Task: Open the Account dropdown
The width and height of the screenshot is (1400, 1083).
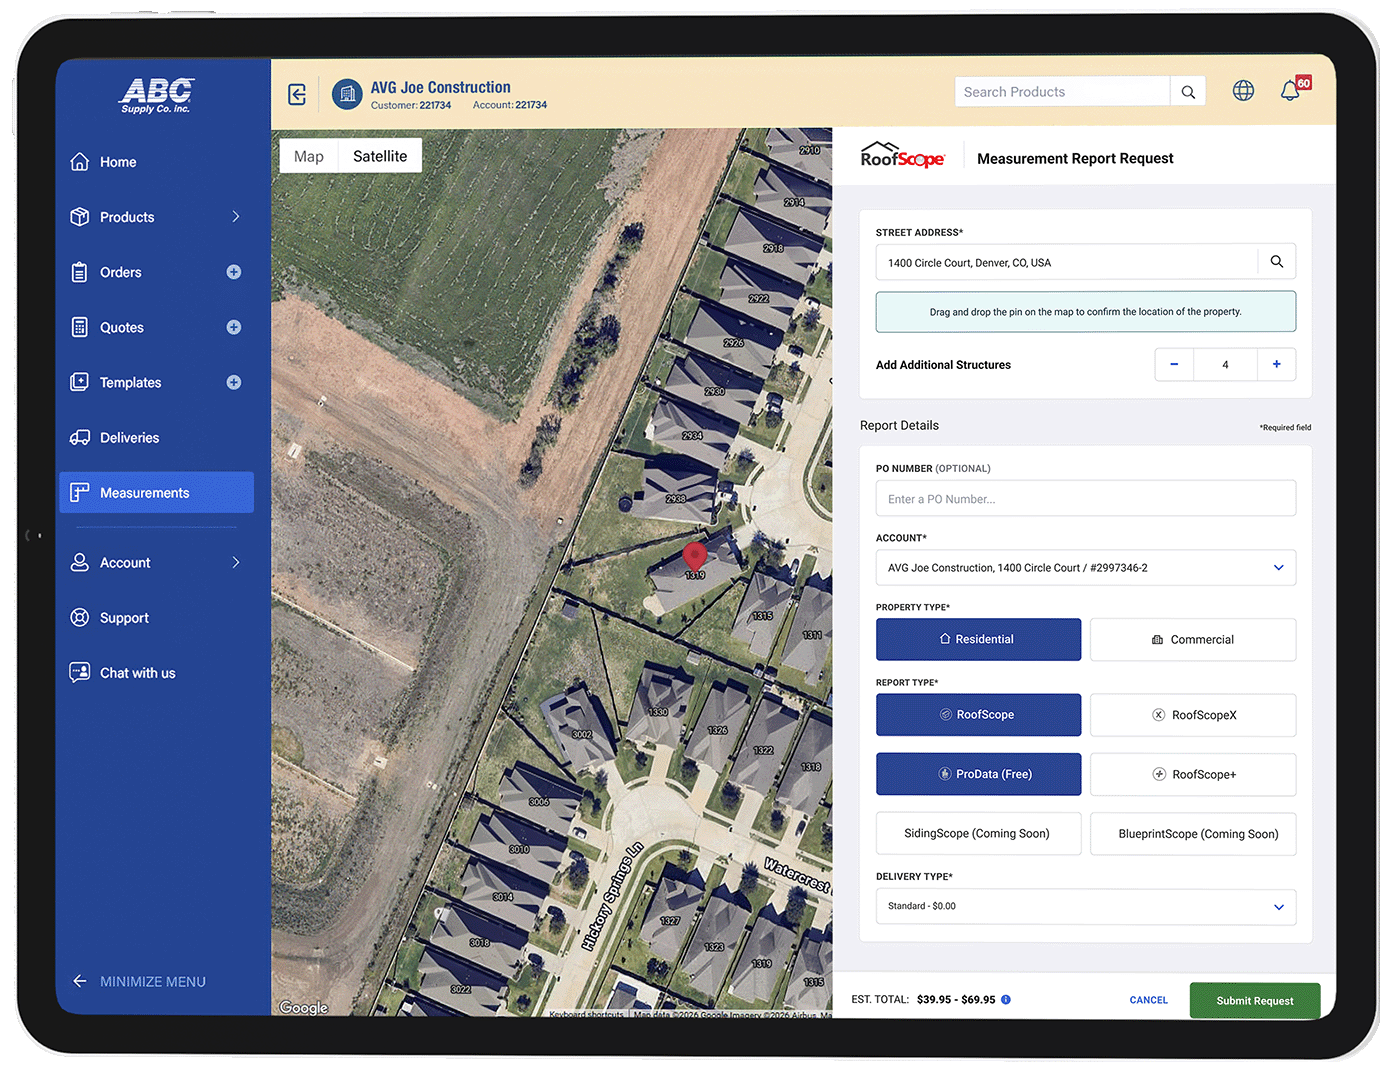Action: tap(1086, 568)
